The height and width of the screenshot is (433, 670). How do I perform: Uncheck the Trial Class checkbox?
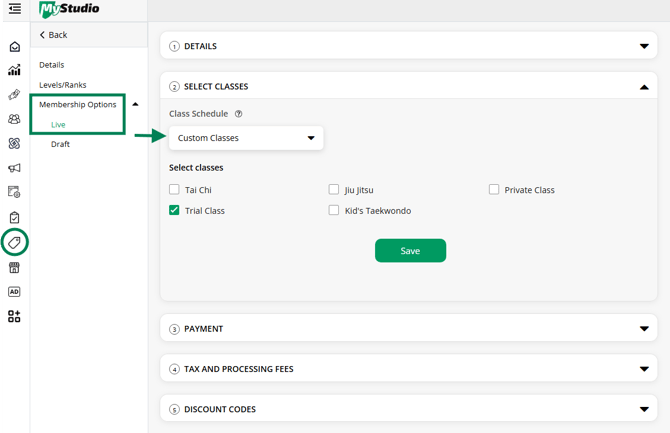[x=174, y=210]
